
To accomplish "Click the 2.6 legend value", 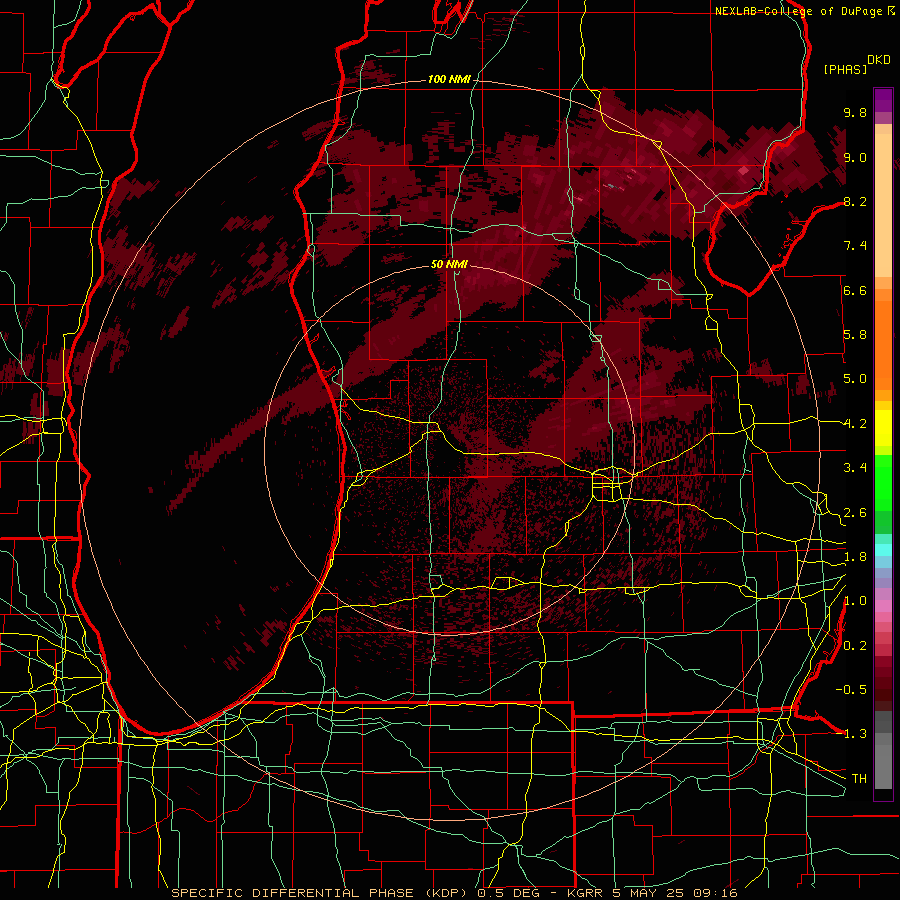I will pos(855,513).
